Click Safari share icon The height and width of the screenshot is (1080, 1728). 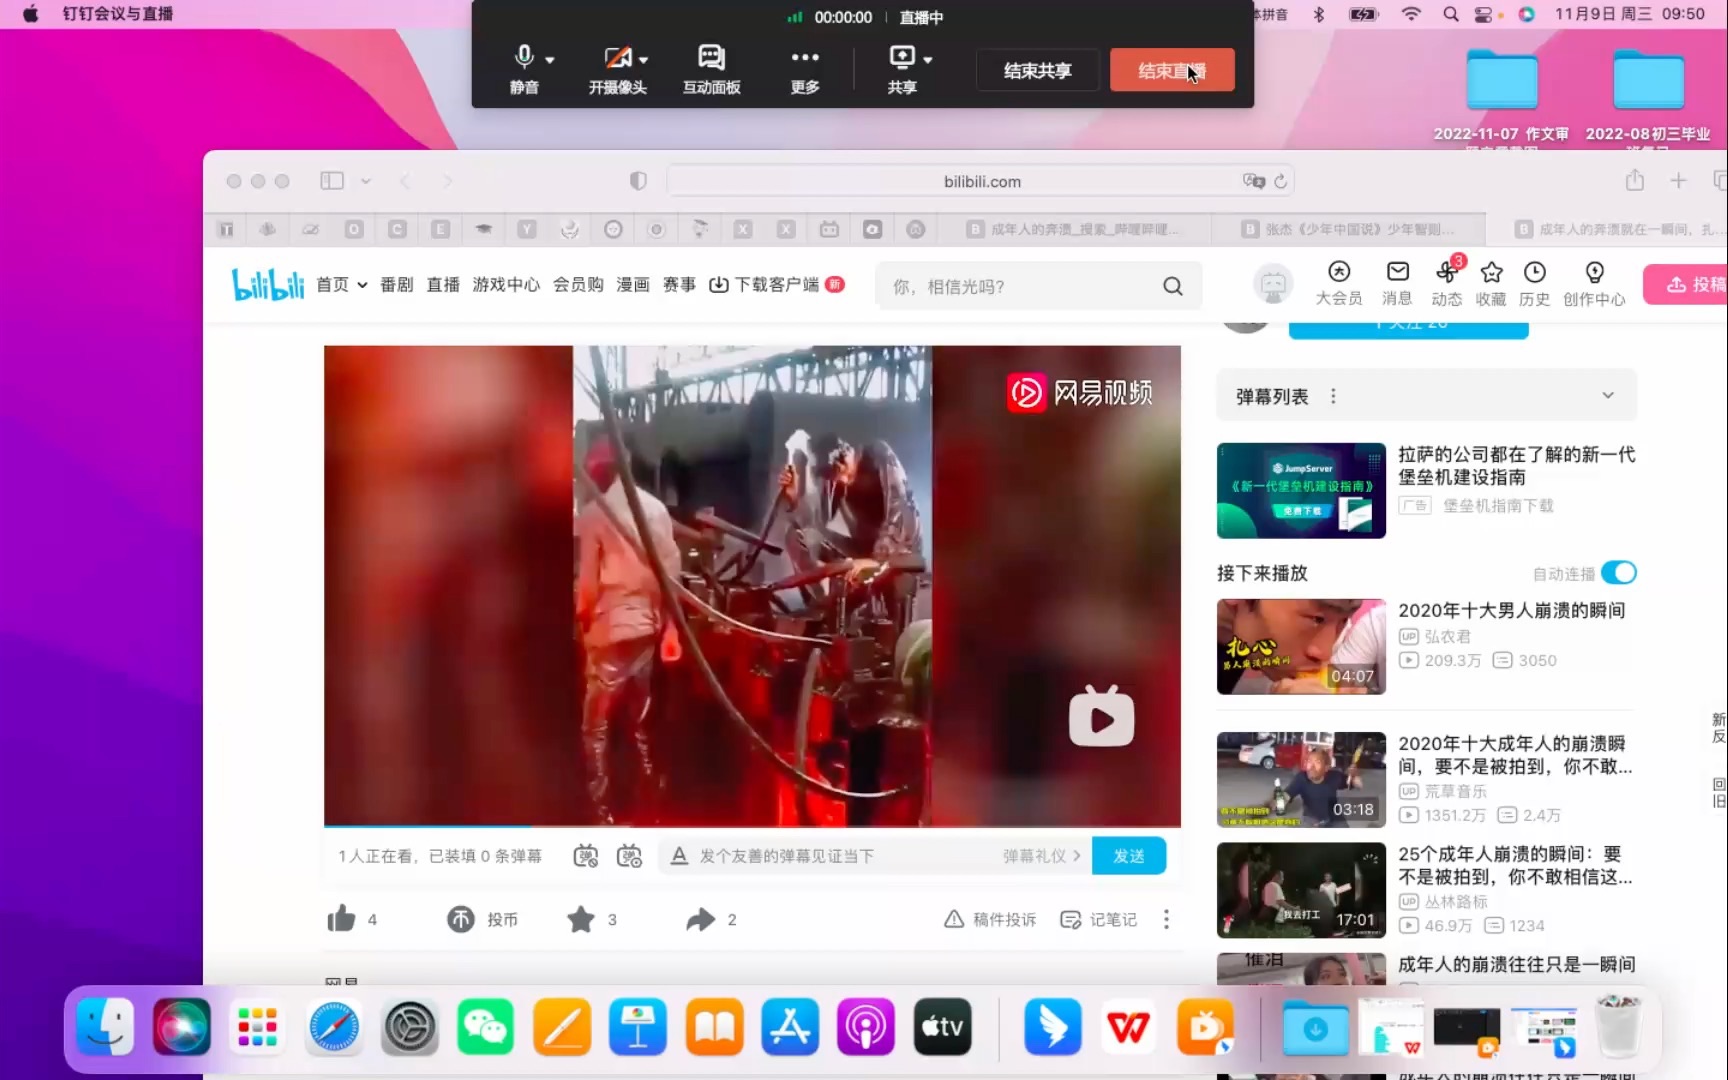pyautogui.click(x=1634, y=180)
